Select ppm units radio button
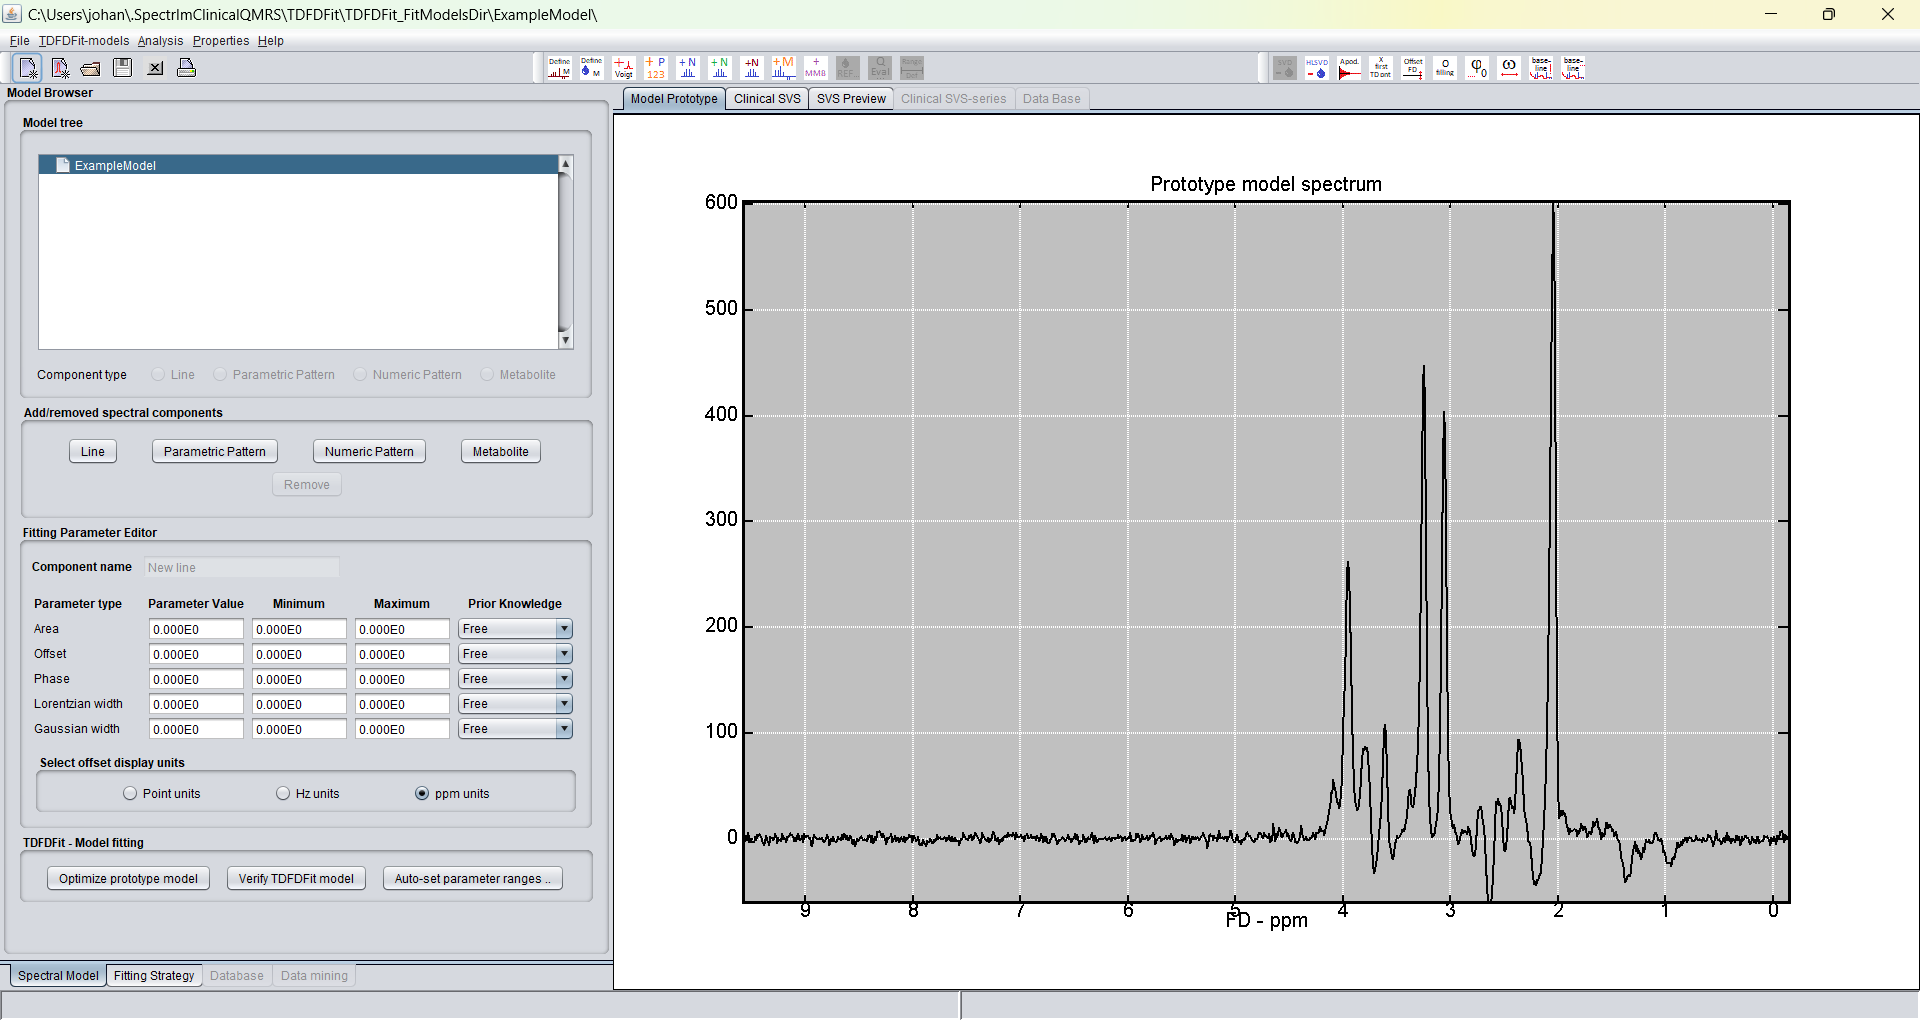1921x1020 pixels. point(422,793)
